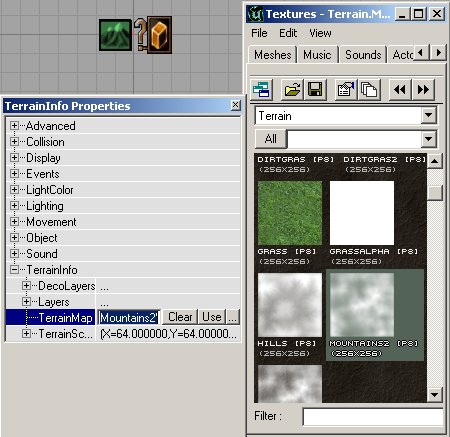Switch to the Sounds tab
The width and height of the screenshot is (450, 437).
point(363,55)
